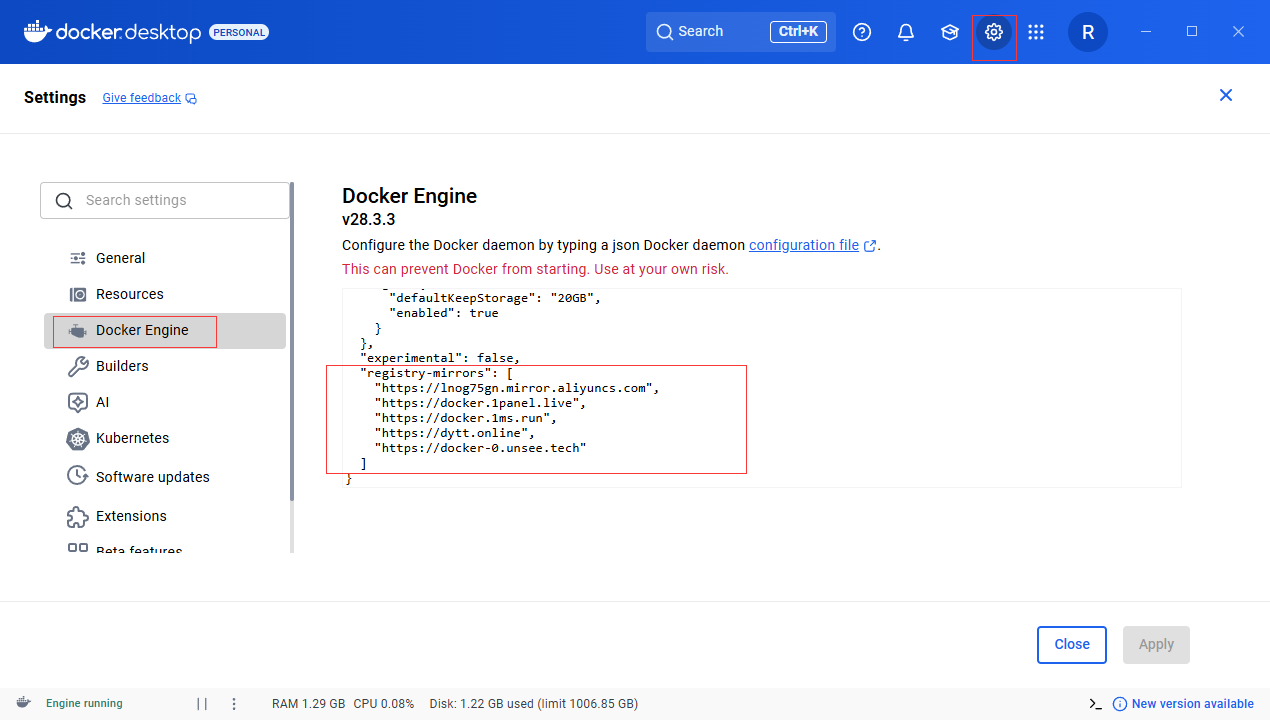This screenshot has width=1270, height=720.
Task: Click the external link icon after configuration file
Action: click(870, 246)
